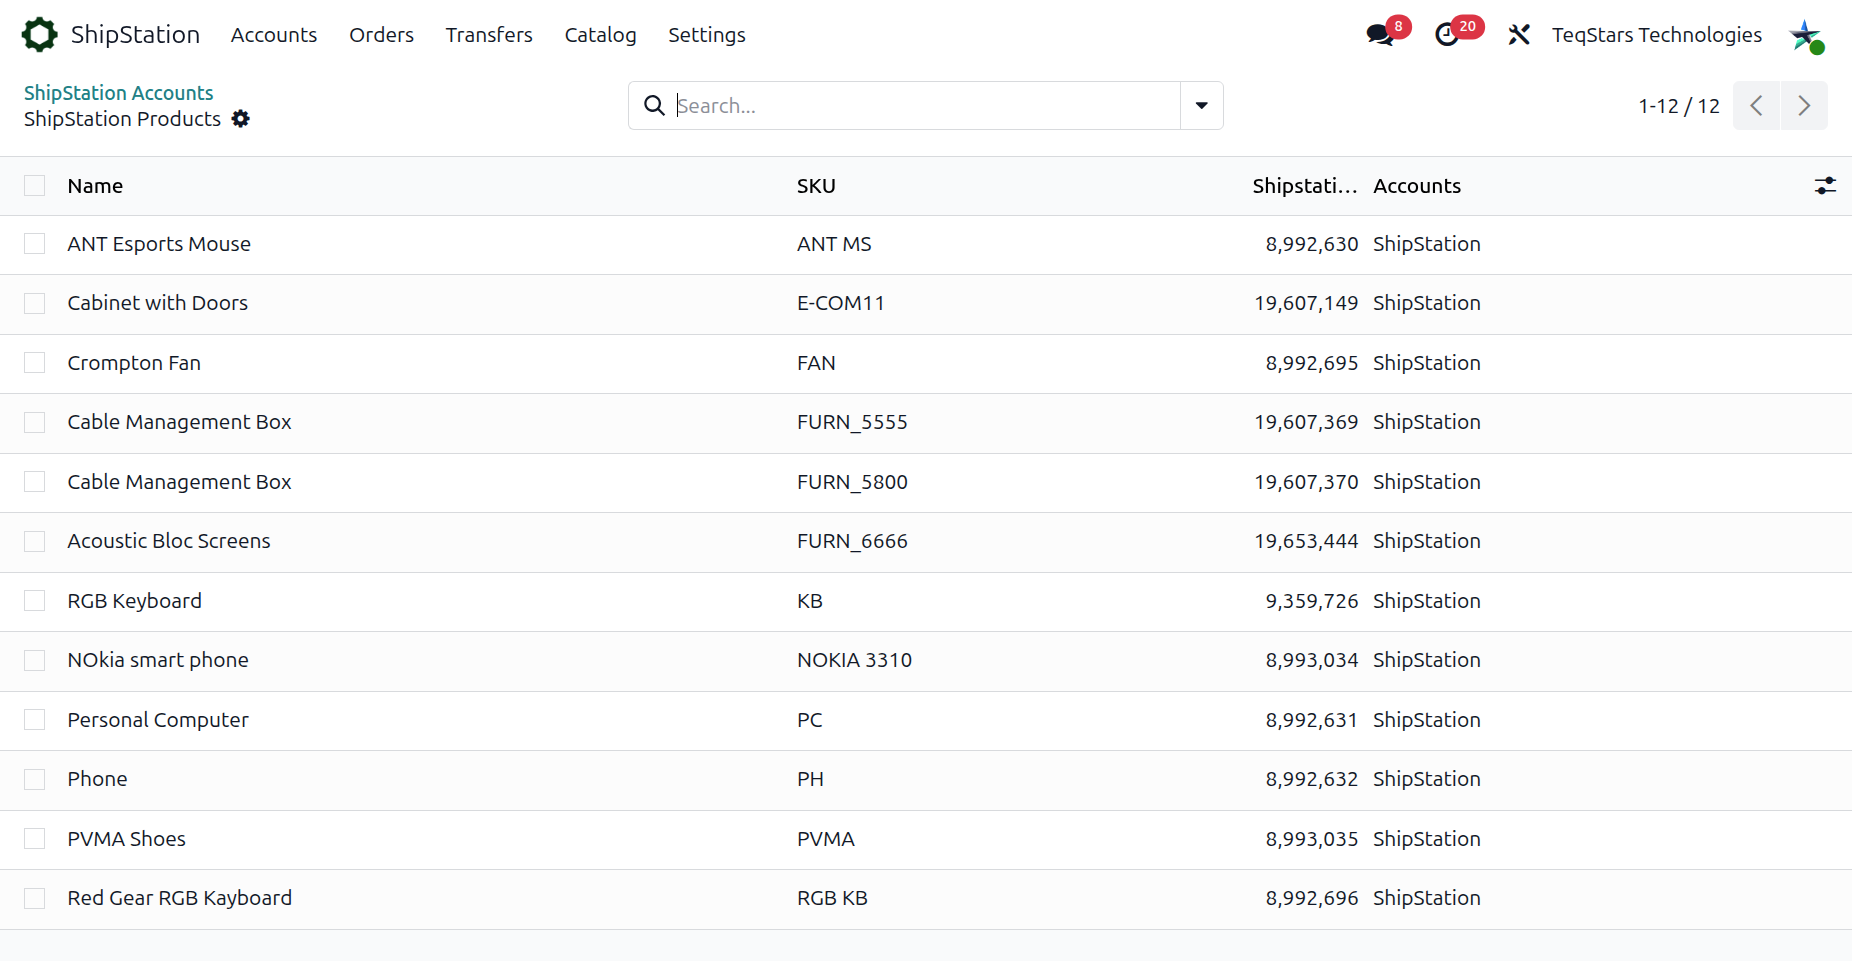This screenshot has height=961, width=1852.
Task: Check the Acoustic Bloc Screens row checkbox
Action: coord(35,542)
